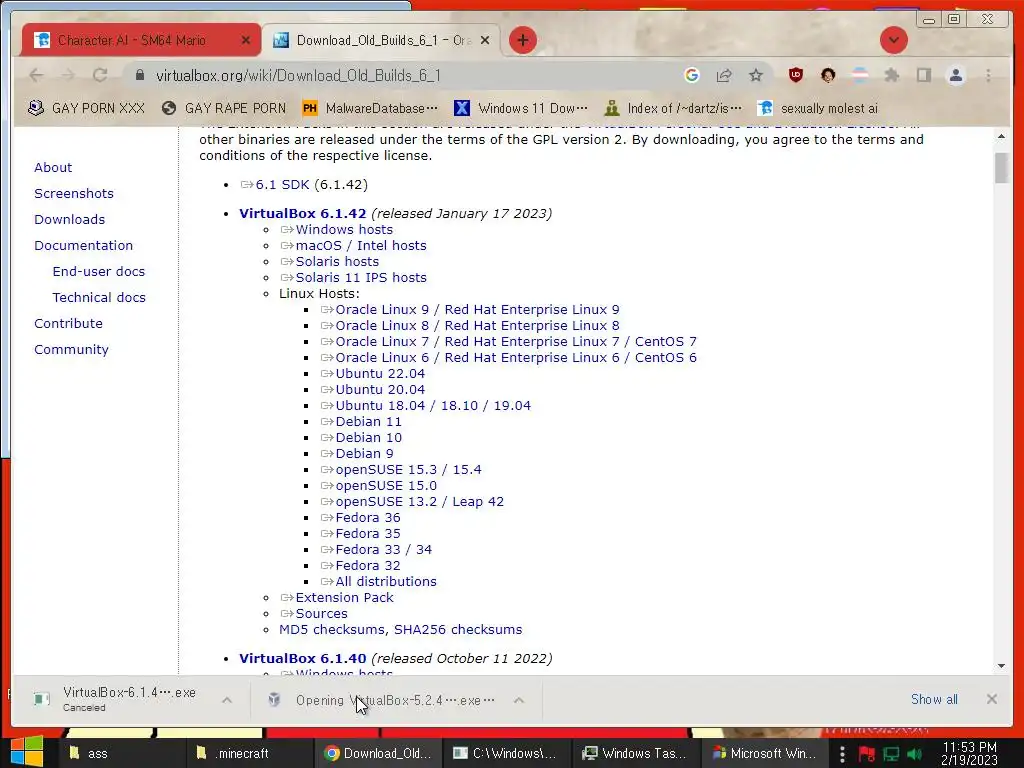Image resolution: width=1024 pixels, height=768 pixels.
Task: Download the Oracle Linux 9 package
Action: tap(477, 310)
